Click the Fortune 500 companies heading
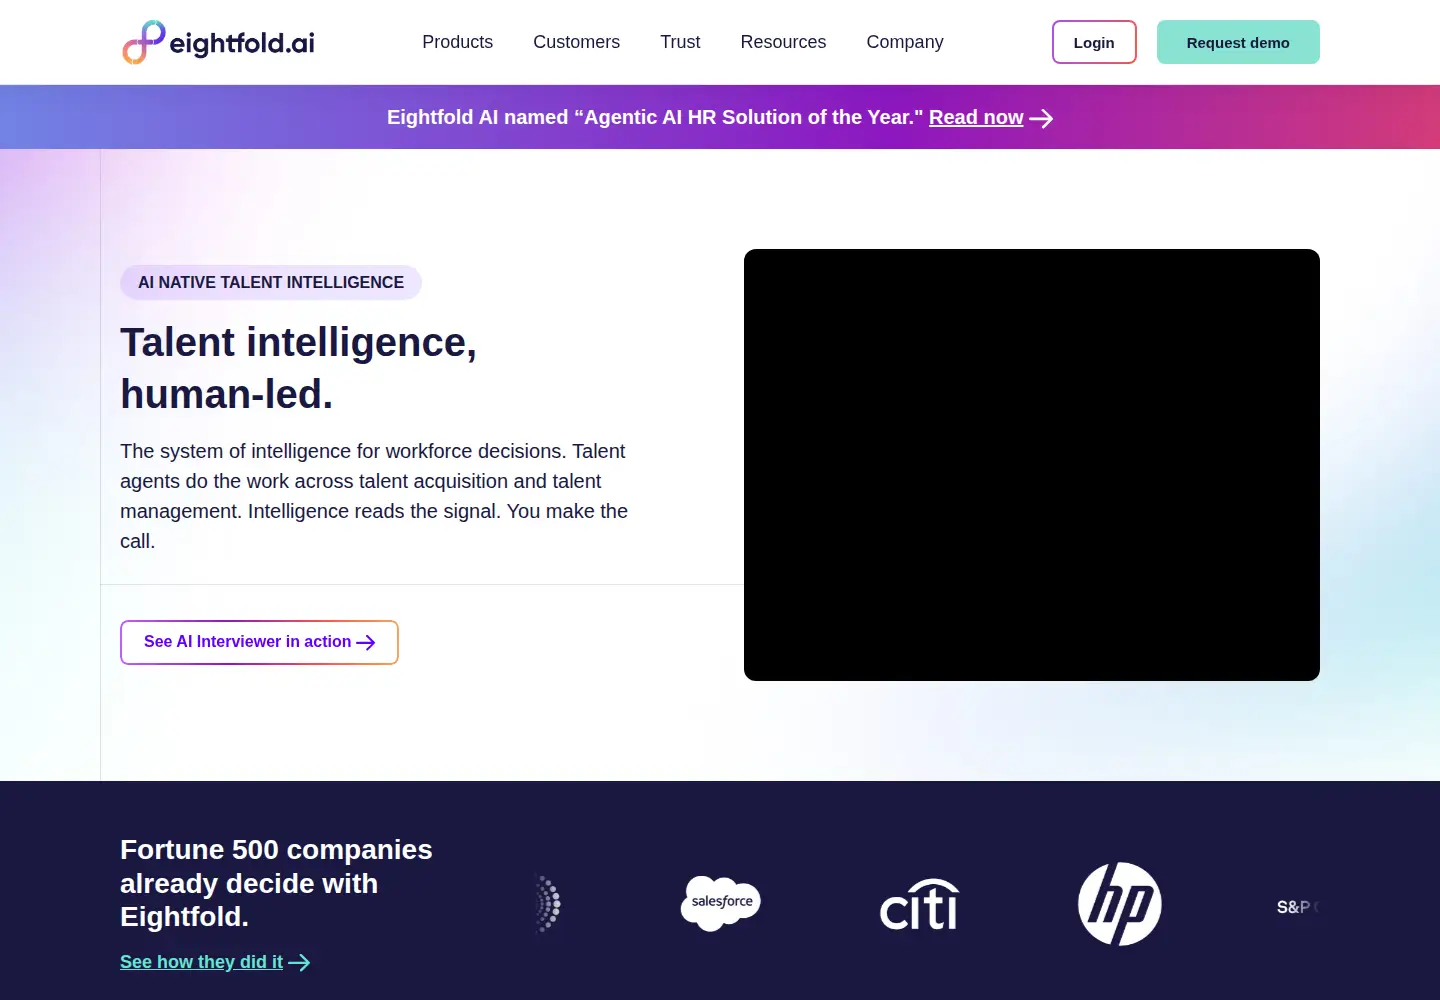Viewport: 1440px width, 1000px height. click(x=276, y=883)
